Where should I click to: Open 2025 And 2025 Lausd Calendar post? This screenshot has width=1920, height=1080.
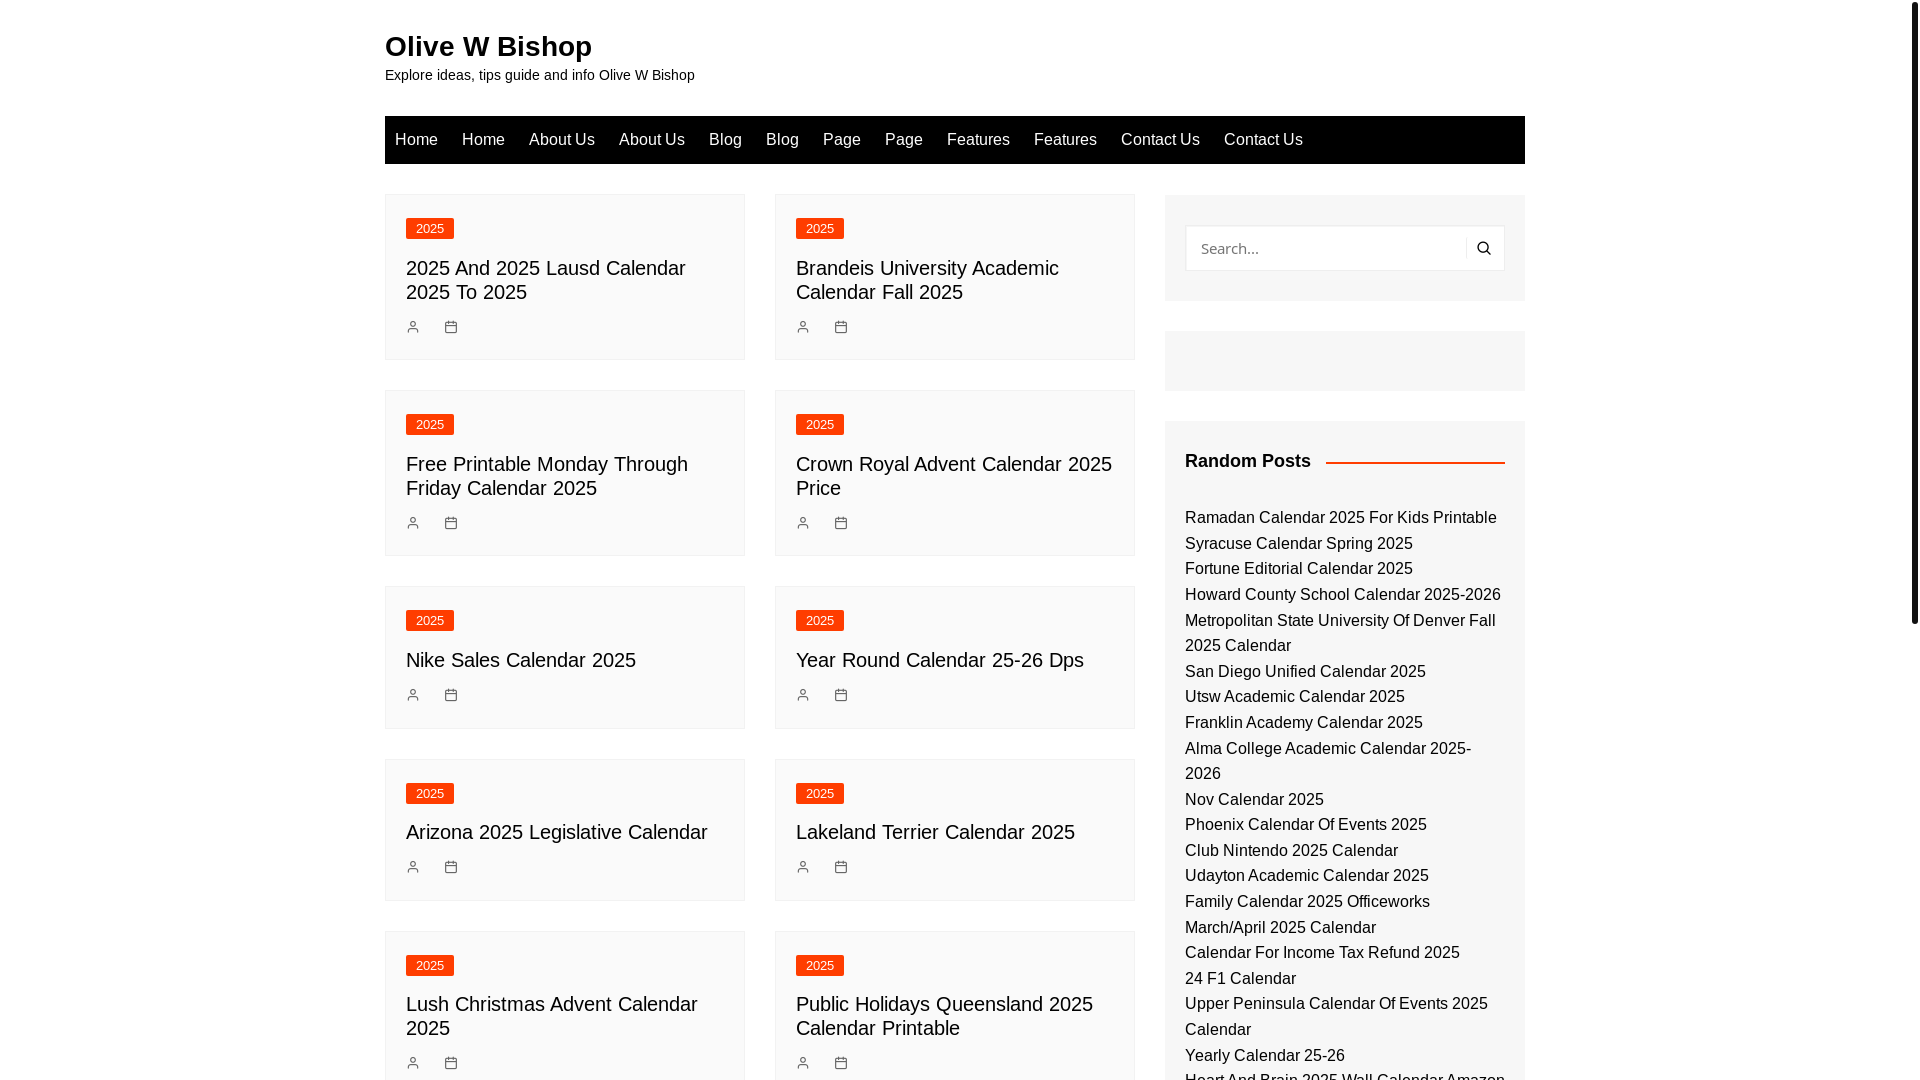pos(546,280)
